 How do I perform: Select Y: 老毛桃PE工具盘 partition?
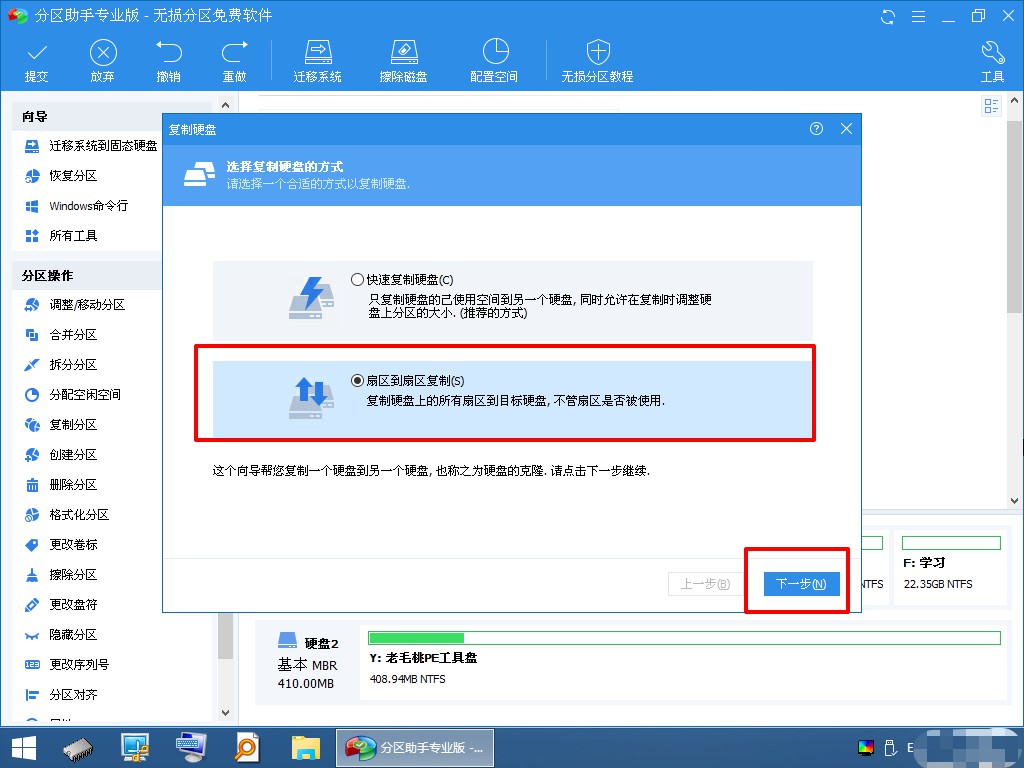coord(684,661)
